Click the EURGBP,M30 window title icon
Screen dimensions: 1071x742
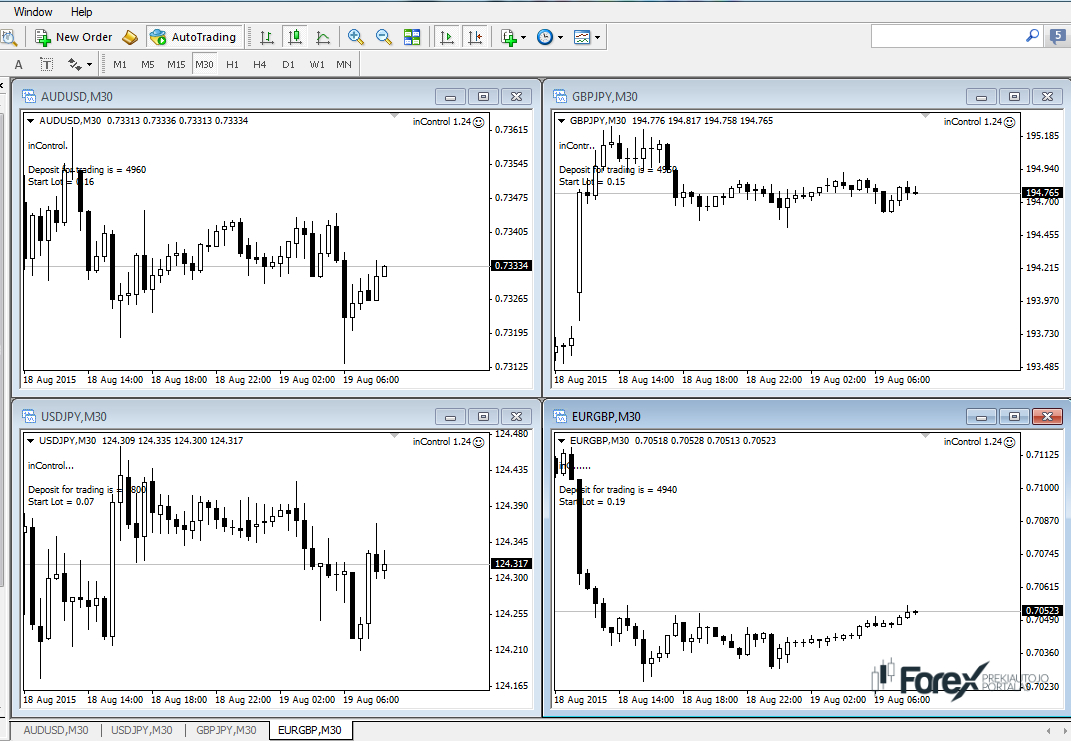[560, 416]
